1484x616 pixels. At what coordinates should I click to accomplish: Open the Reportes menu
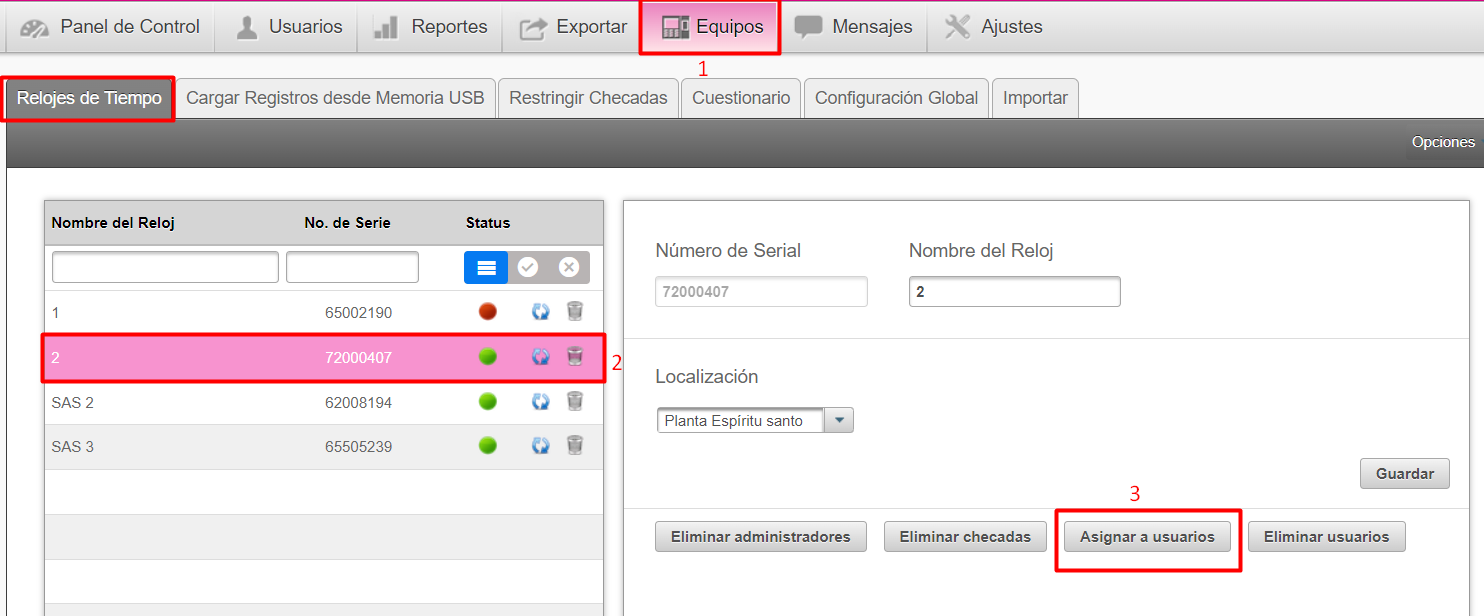point(431,27)
